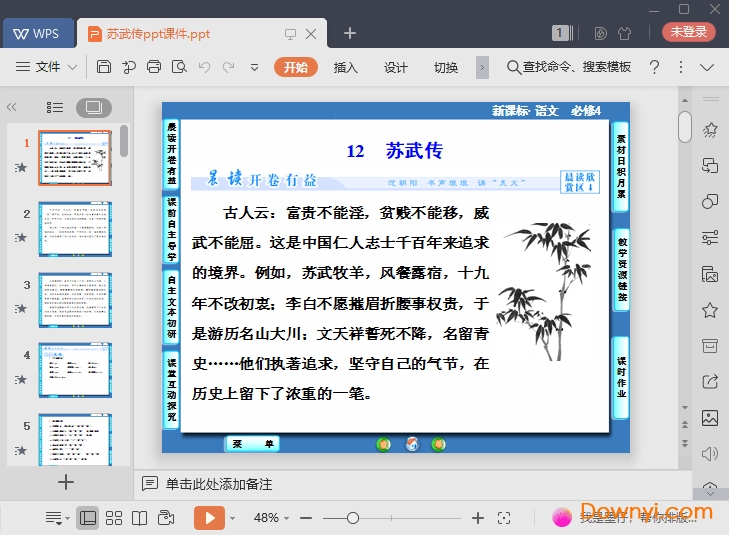Open the Help question mark
Image resolution: width=729 pixels, height=535 pixels.
[x=654, y=67]
